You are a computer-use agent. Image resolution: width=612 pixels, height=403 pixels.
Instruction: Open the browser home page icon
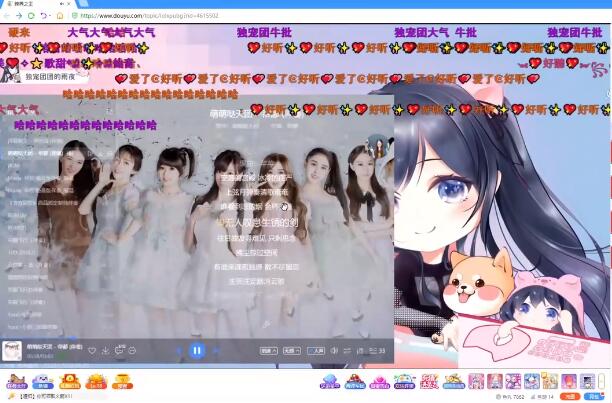(x=60, y=16)
